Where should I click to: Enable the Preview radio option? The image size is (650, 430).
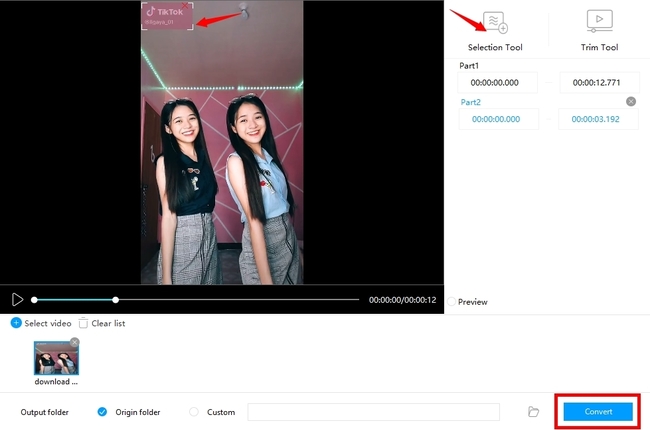pyautogui.click(x=452, y=301)
